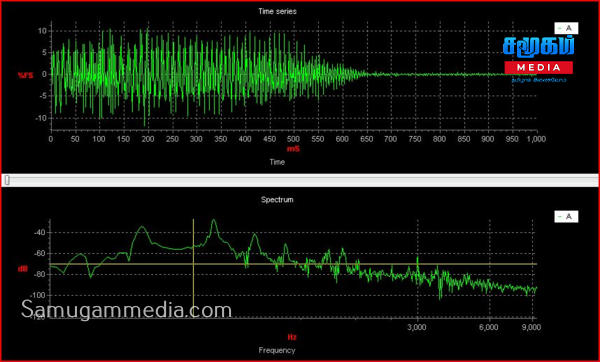This screenshot has height=362, width=600.
Task: Click the 3,000 label on the frequency axis
Action: (417, 328)
